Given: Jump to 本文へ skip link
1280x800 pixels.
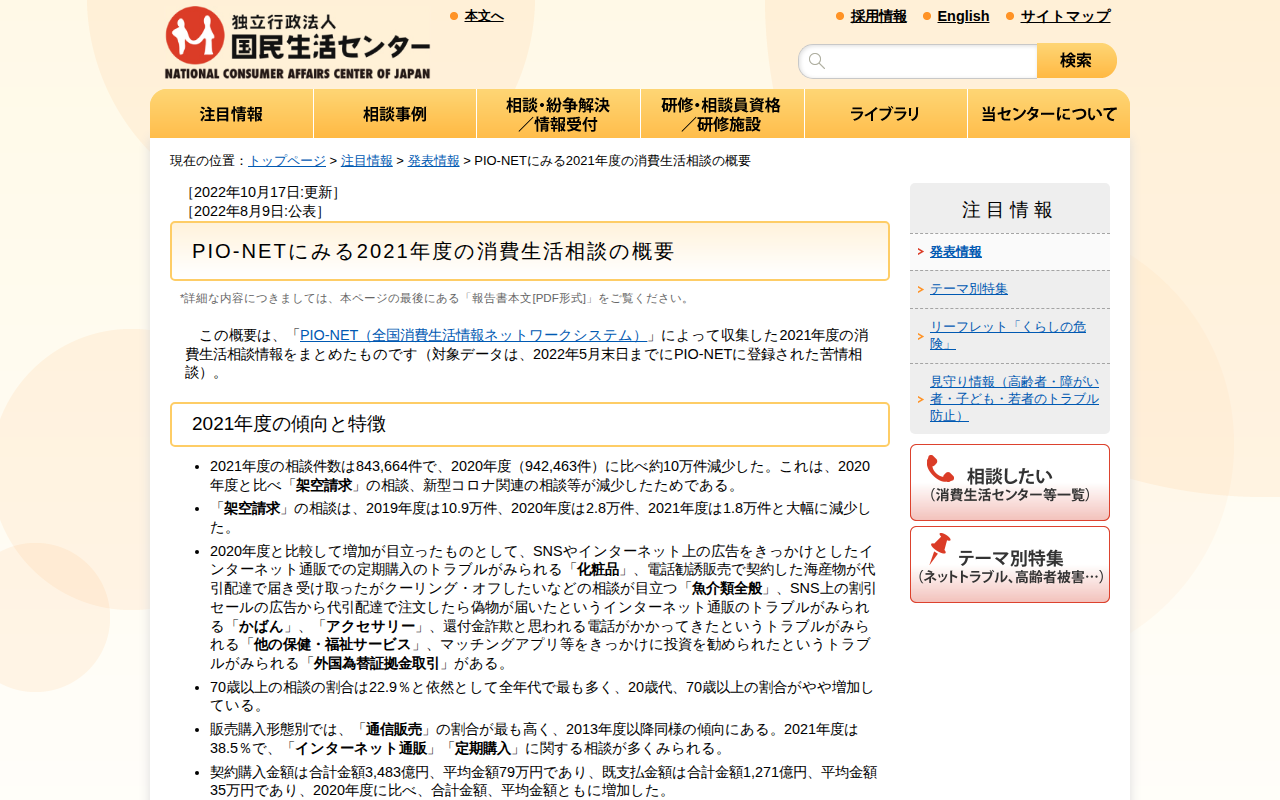Looking at the screenshot, I should (x=484, y=16).
